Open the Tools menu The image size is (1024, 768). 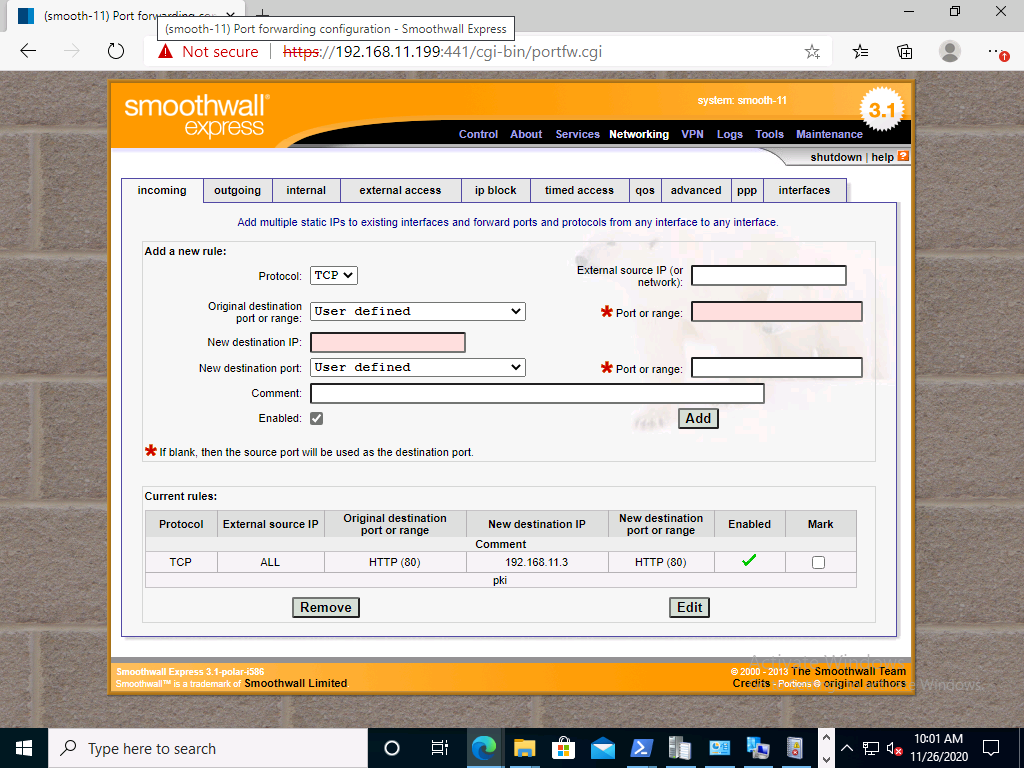tap(769, 134)
